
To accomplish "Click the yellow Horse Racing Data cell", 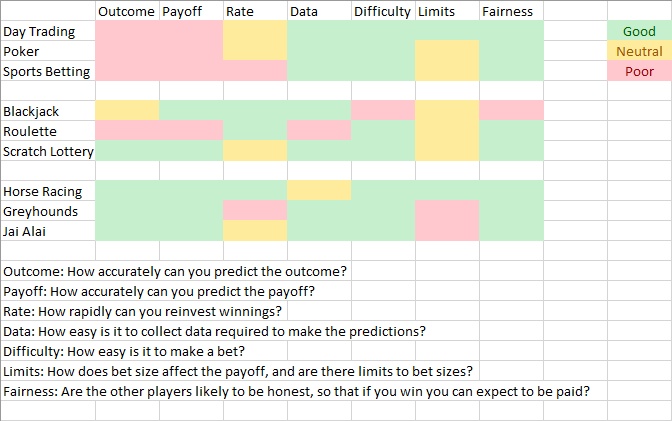I will click(x=319, y=190).
